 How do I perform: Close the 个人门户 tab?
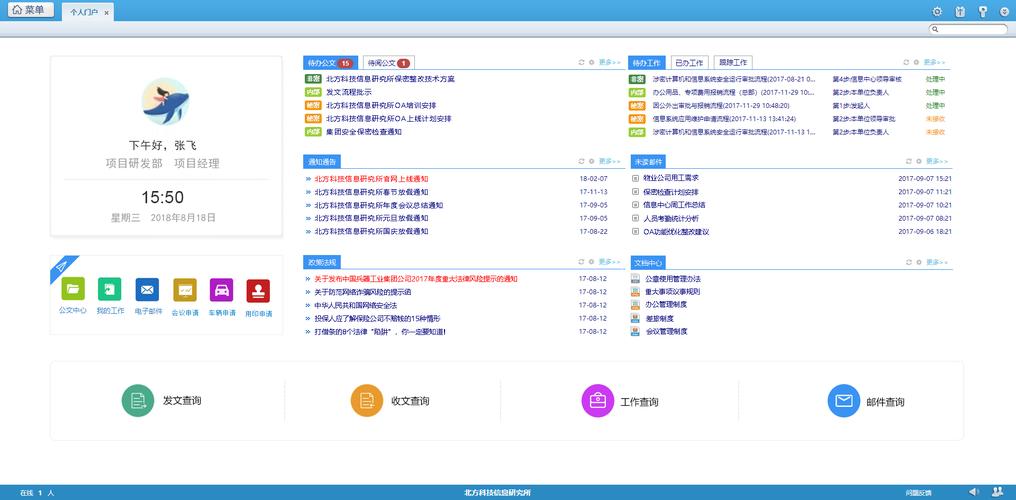(106, 12)
